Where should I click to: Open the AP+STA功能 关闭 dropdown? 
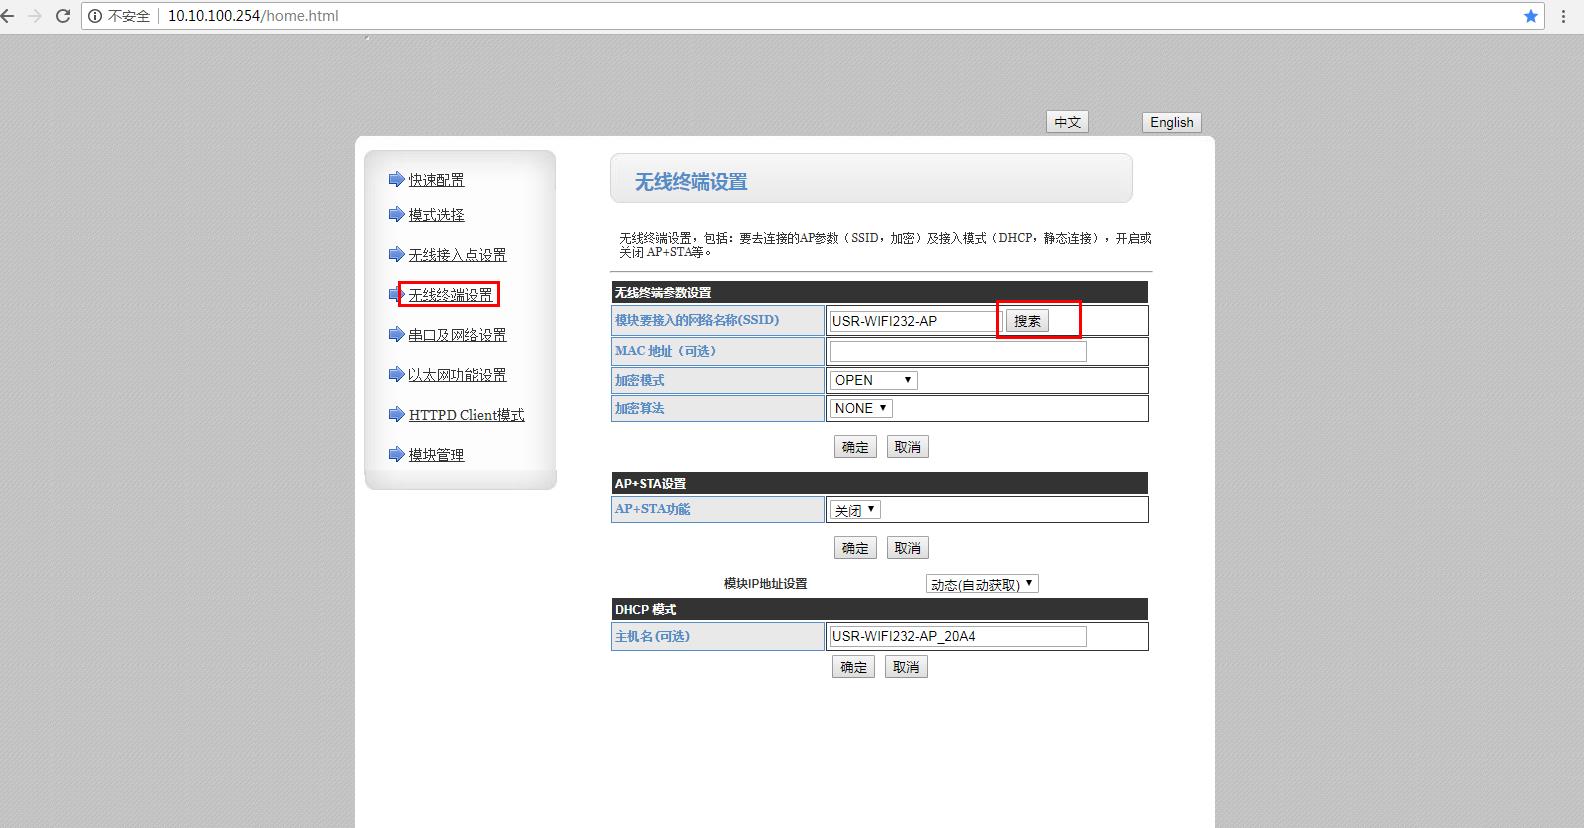point(855,510)
